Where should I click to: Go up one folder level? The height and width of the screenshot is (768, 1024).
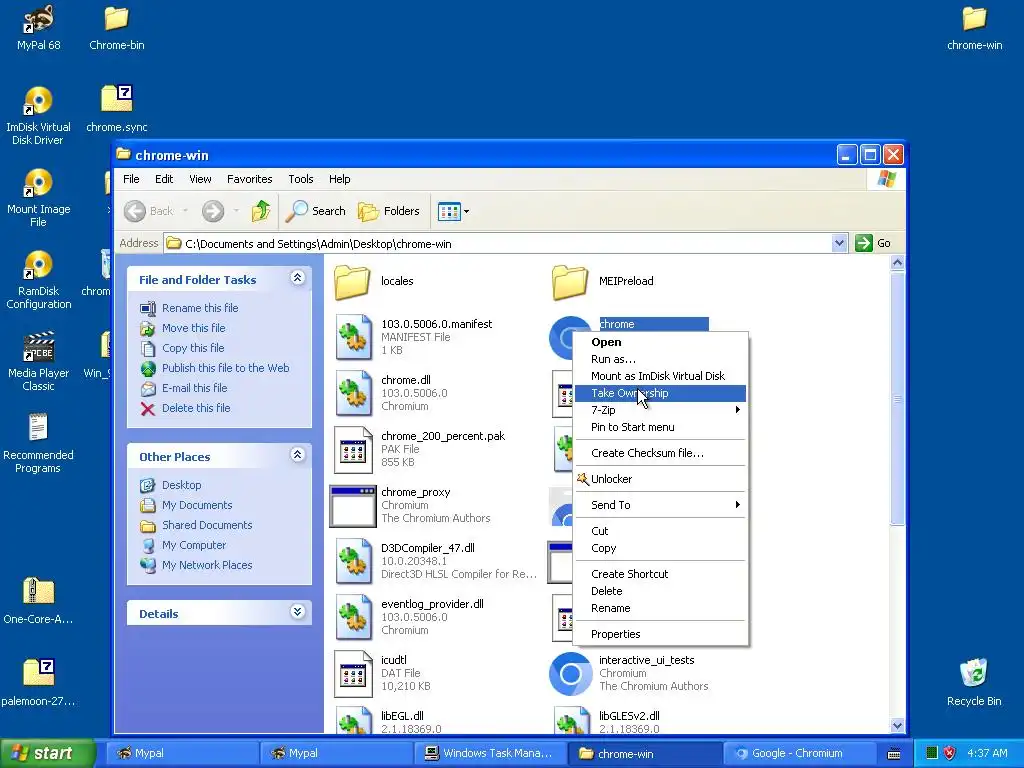[x=261, y=211]
